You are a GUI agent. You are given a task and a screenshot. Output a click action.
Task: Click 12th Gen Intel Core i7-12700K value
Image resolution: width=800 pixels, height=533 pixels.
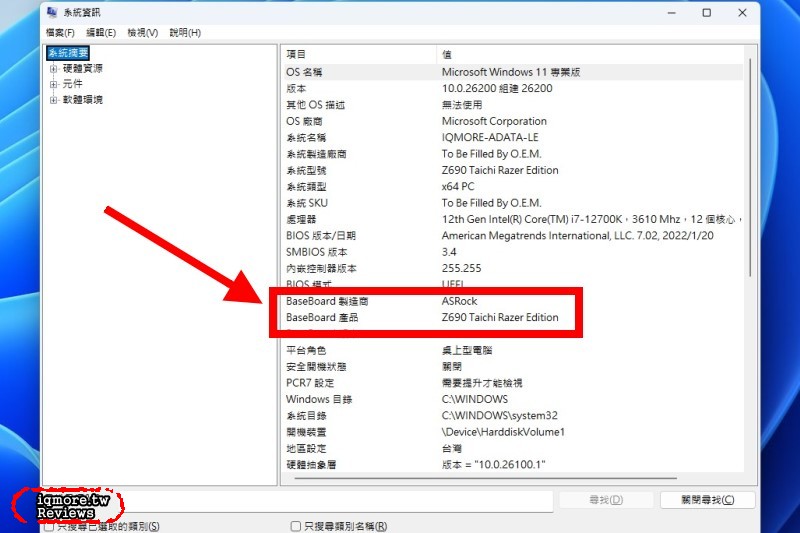click(591, 219)
